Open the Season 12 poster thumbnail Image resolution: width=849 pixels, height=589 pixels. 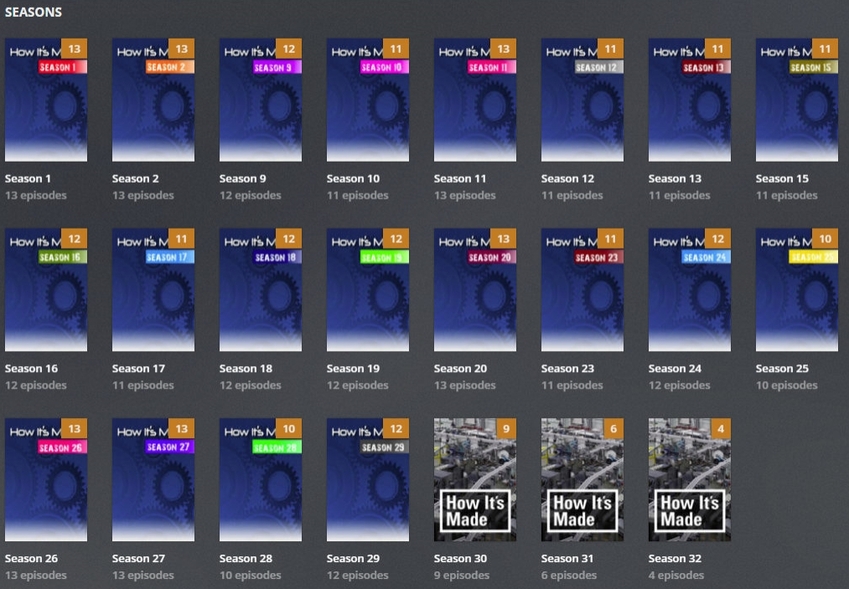point(582,100)
